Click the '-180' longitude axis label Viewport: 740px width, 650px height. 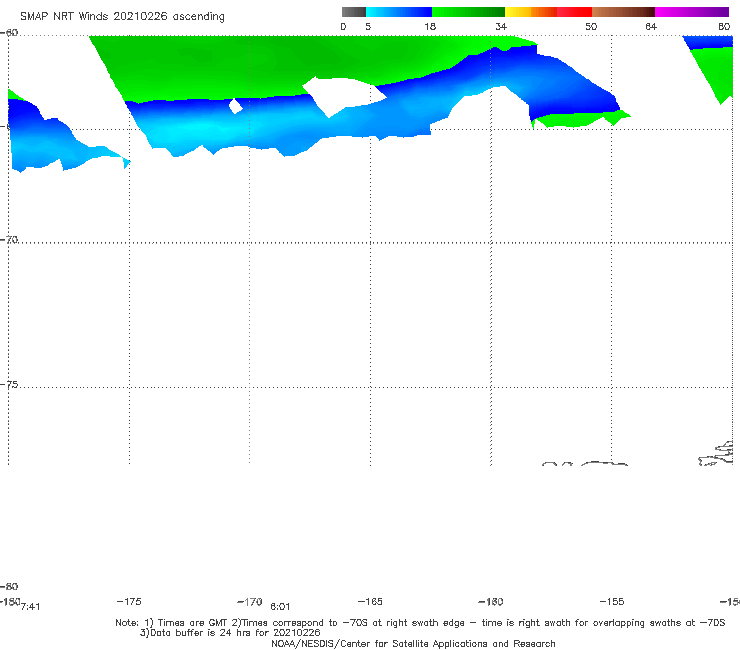pos(10,602)
